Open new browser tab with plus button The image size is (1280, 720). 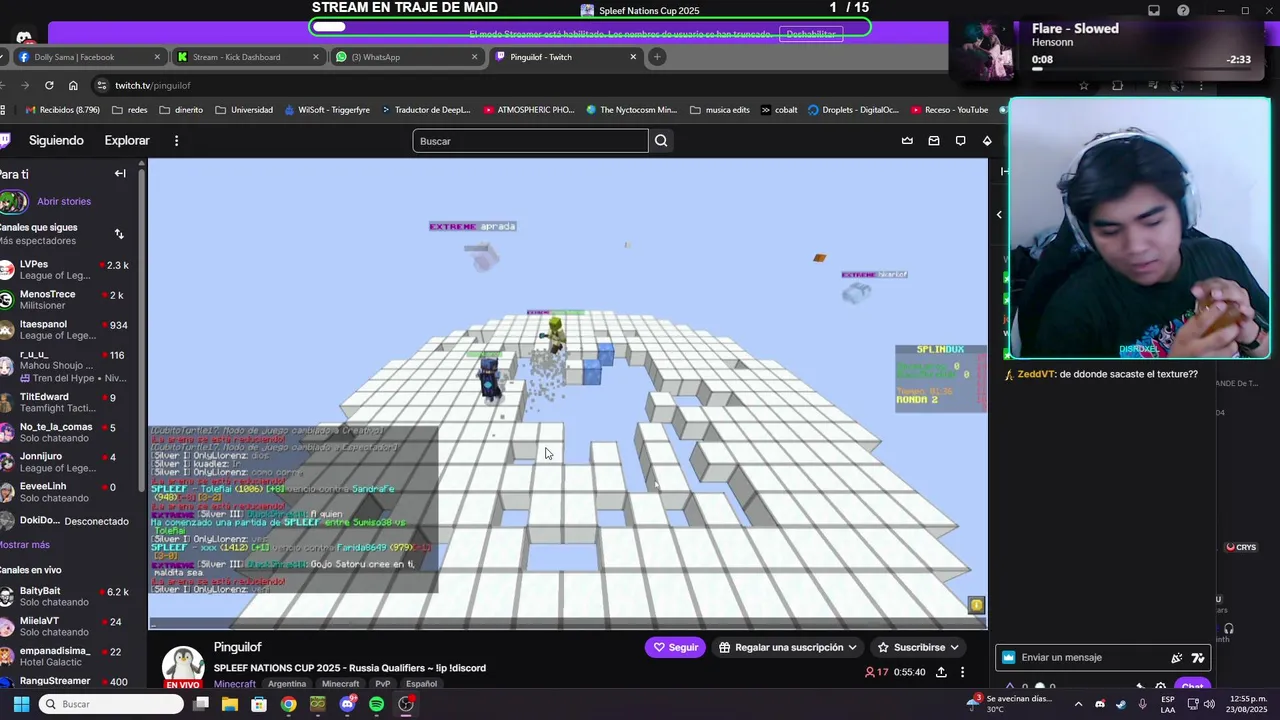[657, 57]
